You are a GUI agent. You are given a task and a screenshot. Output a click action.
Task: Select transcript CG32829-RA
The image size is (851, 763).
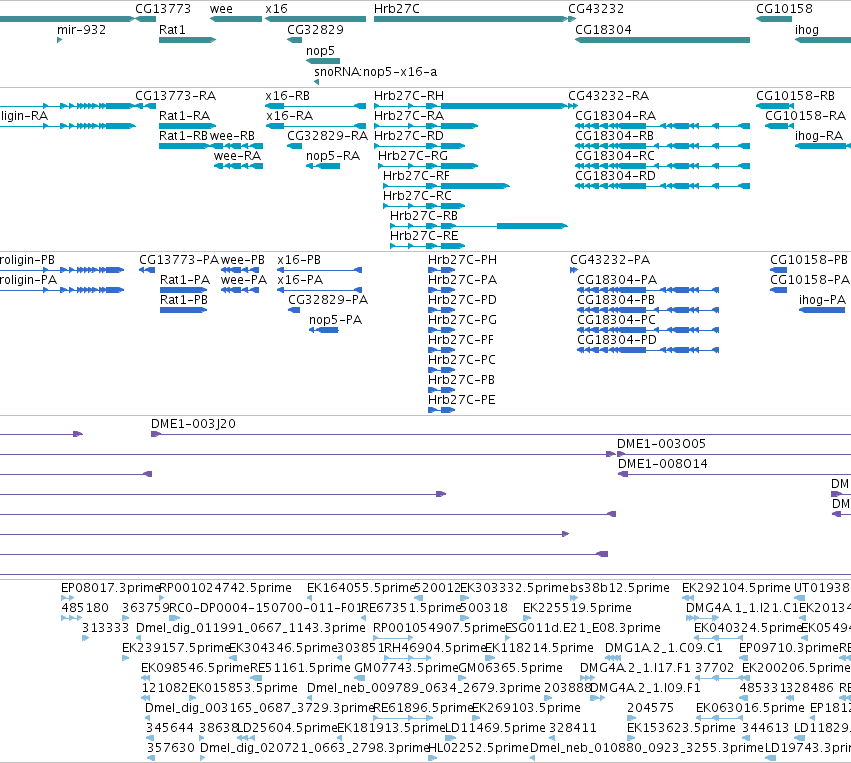click(x=327, y=136)
